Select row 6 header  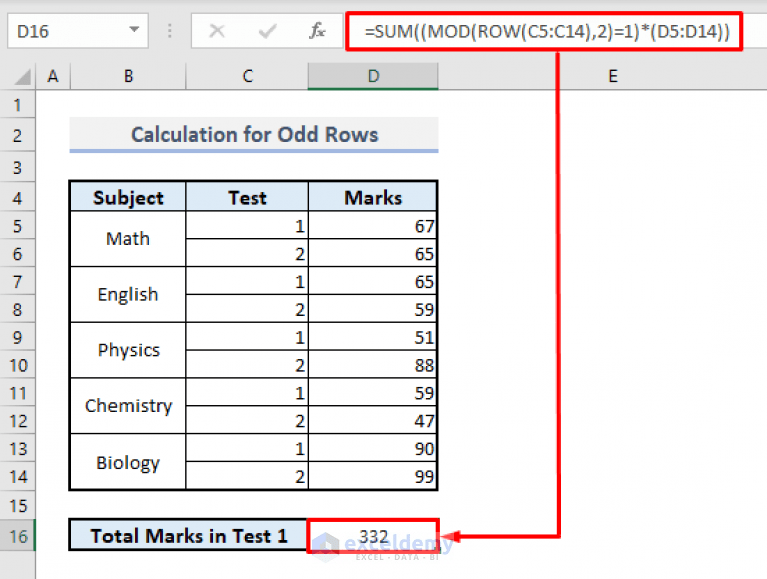(x=18, y=254)
